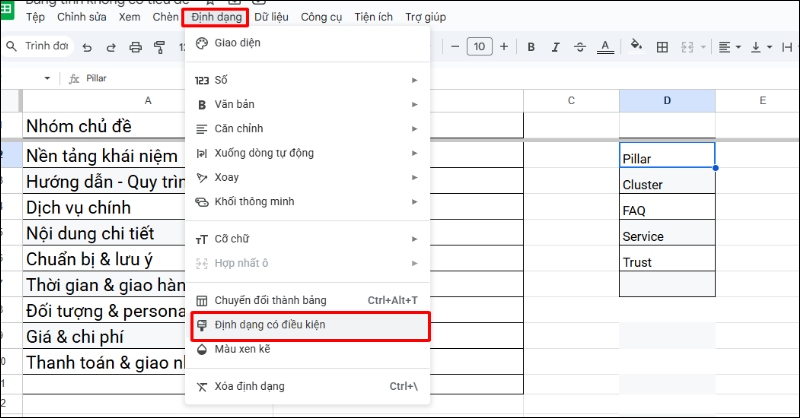Select the cell containing Cluster
The image size is (800, 418).
click(667, 181)
